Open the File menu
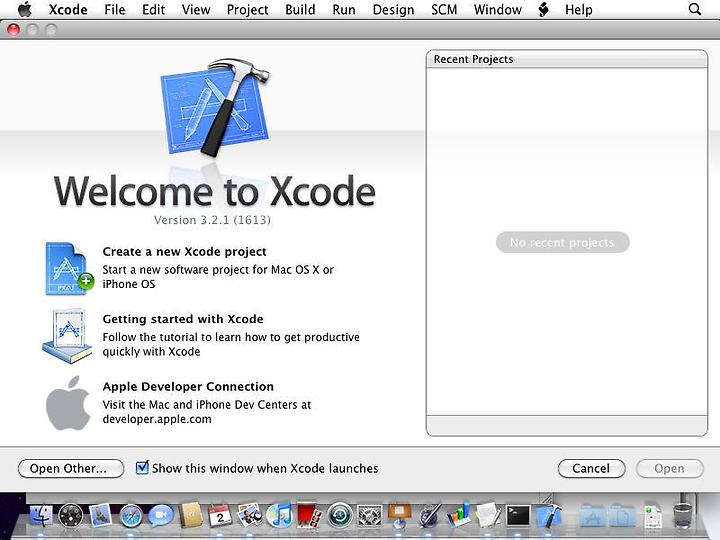Image resolution: width=720 pixels, height=540 pixels. [114, 9]
